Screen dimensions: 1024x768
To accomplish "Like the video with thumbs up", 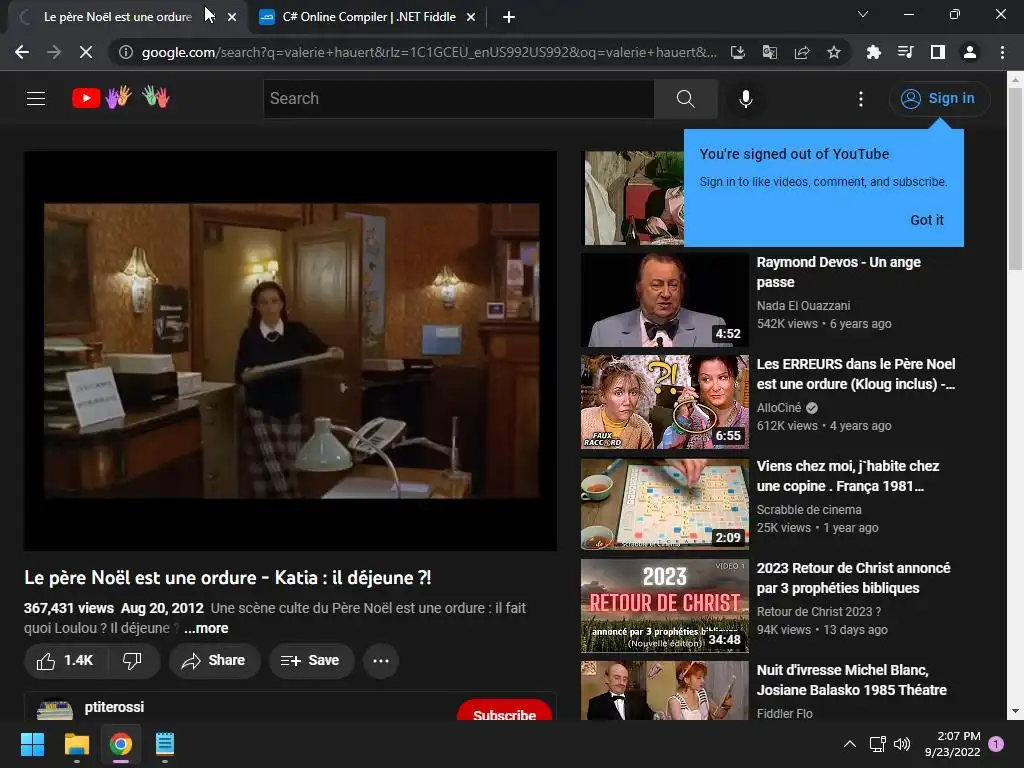I will point(65,661).
